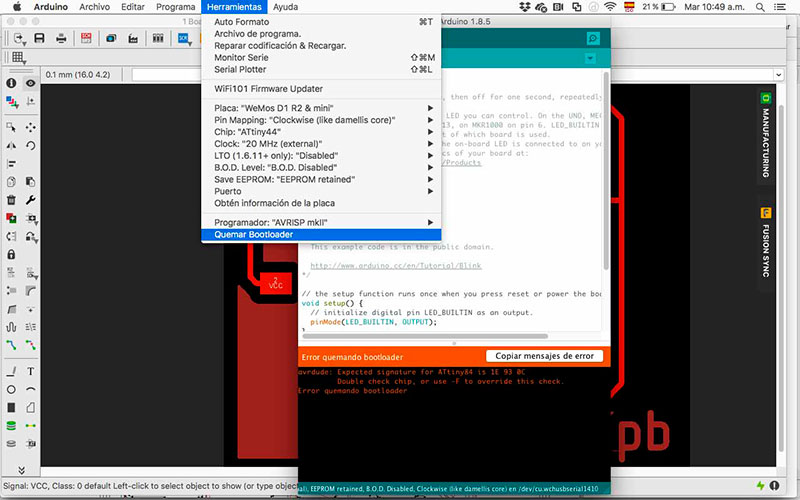Expand more tools double chevron in Eagle
Viewport: 800px width, 500px height.
[21, 470]
